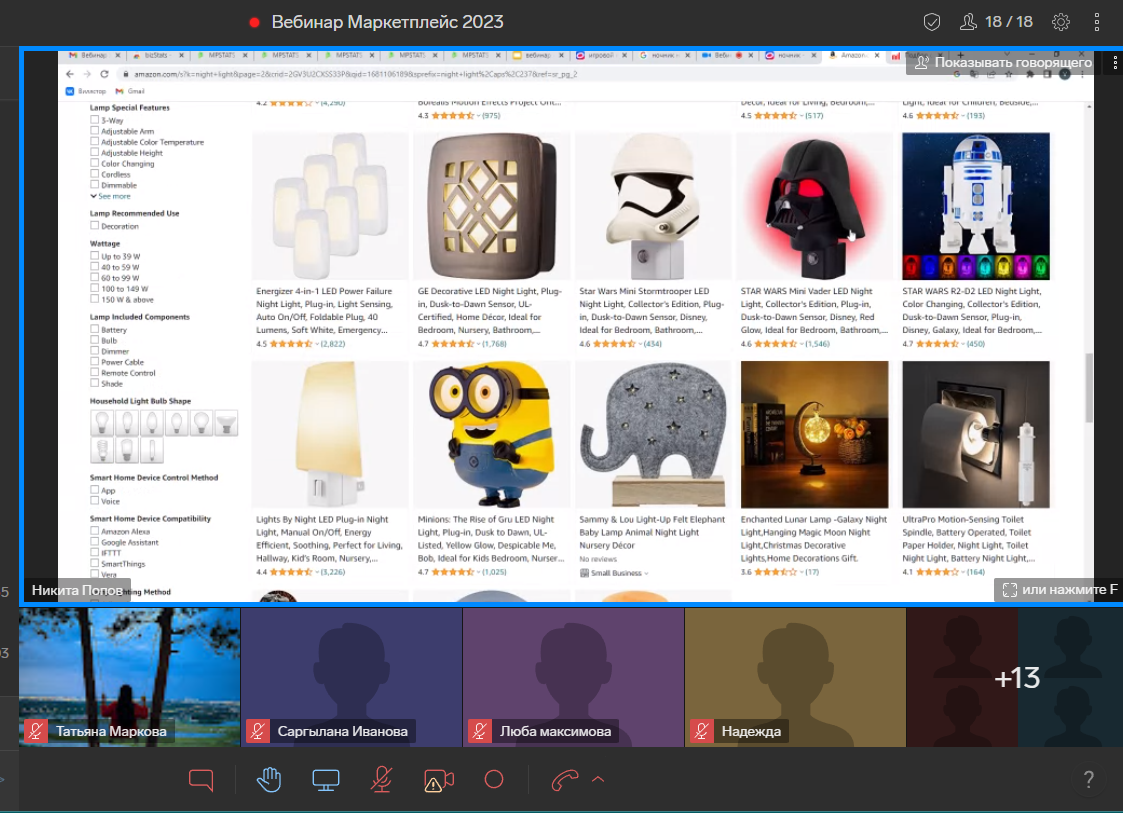Open webinar settings gear icon
Screen dimensions: 1123x813
click(1061, 22)
